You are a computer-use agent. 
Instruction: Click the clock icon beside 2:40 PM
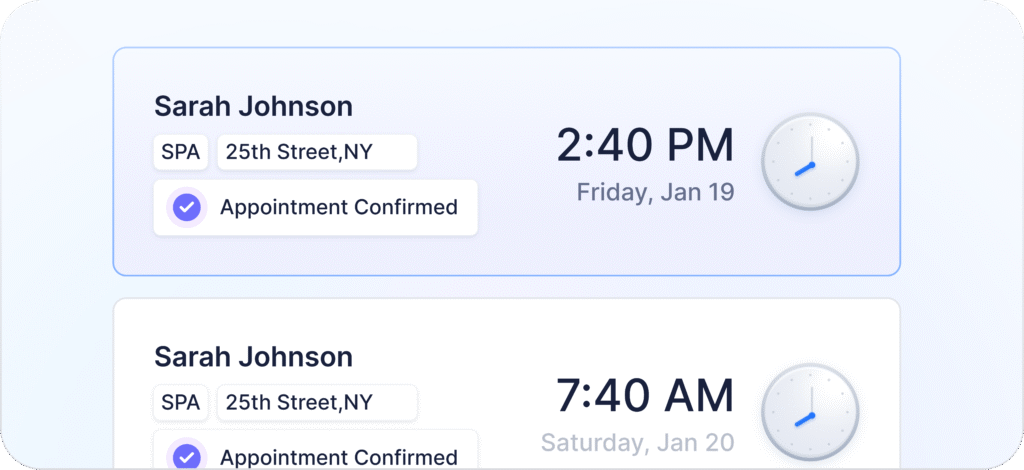click(810, 162)
